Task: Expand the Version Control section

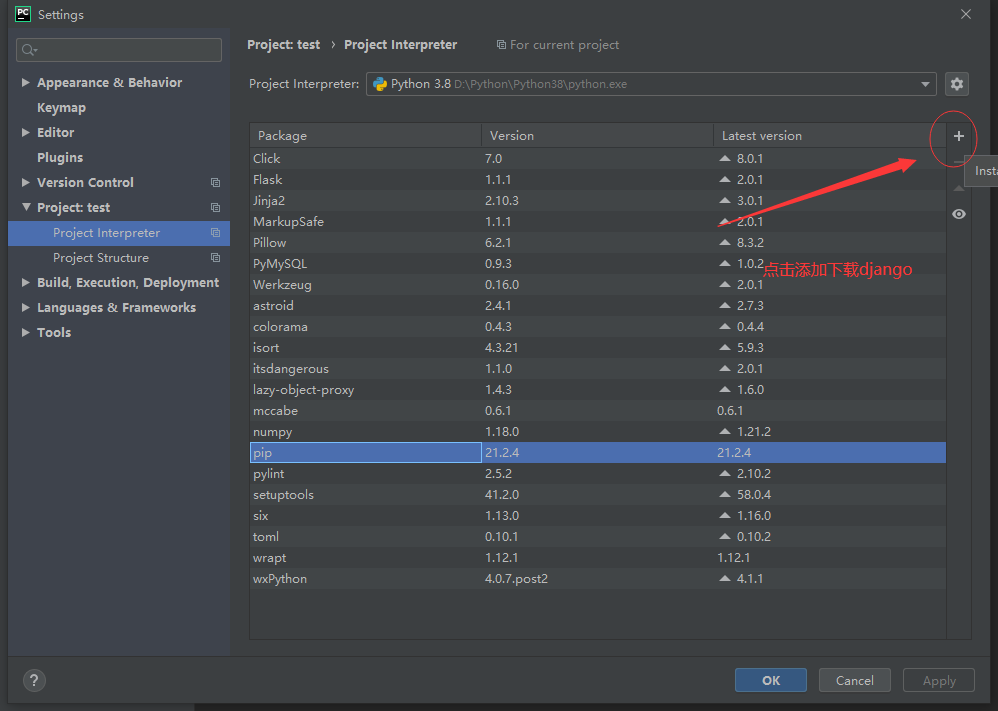Action: [x=25, y=182]
